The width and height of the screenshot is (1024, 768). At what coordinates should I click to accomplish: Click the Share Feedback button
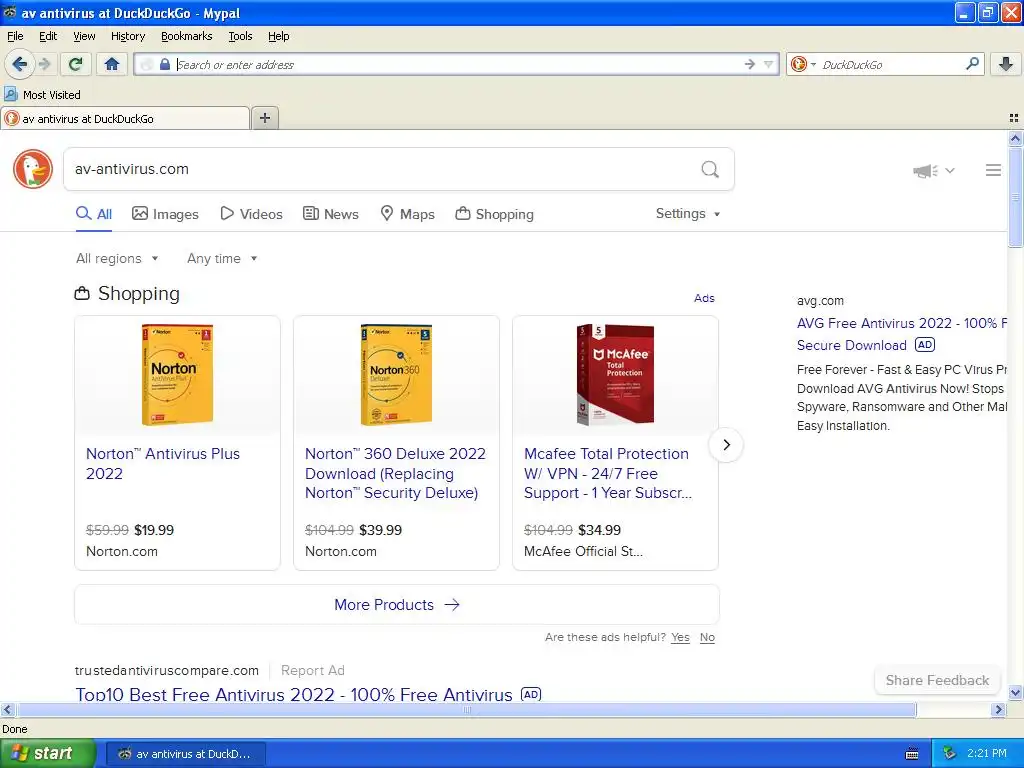pos(937,680)
